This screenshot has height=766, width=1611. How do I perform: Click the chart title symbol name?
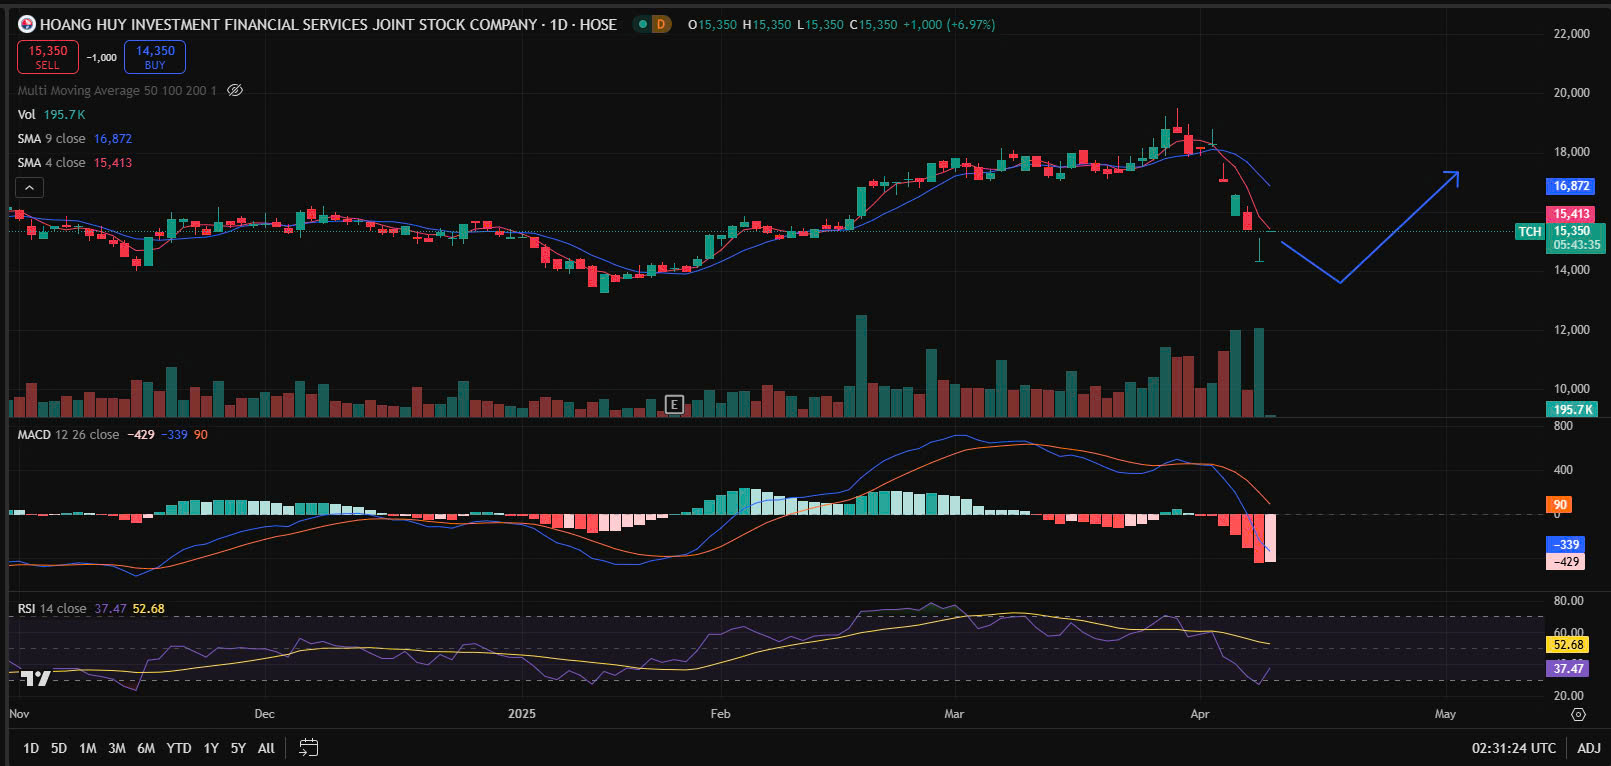click(328, 24)
